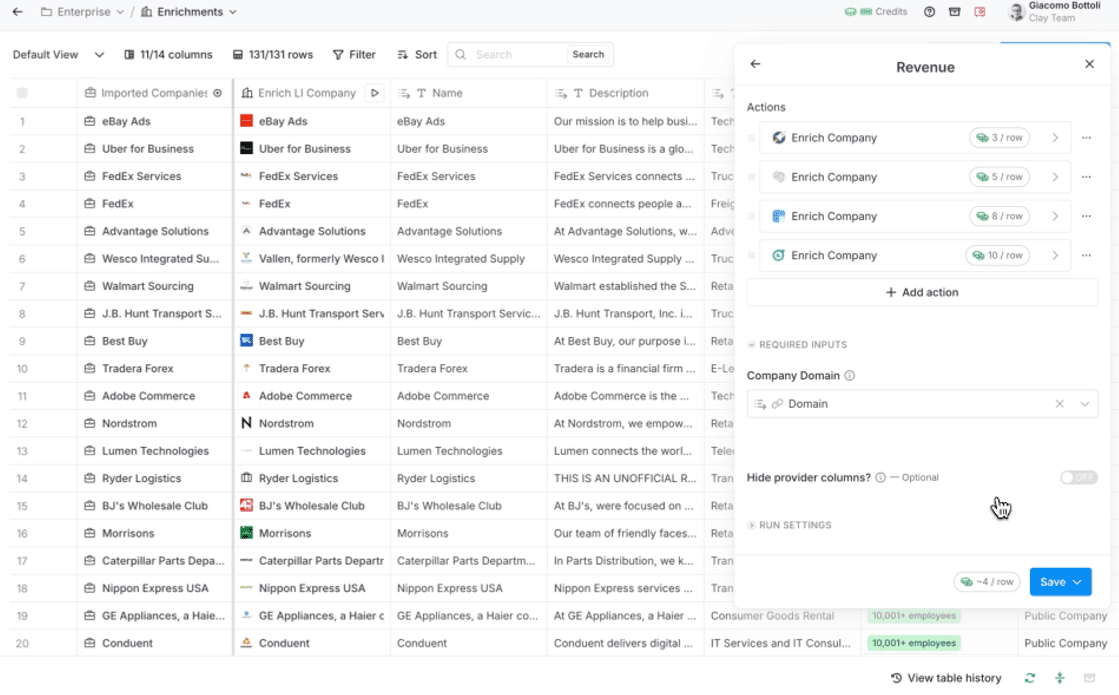The height and width of the screenshot is (695, 1119).
Task: Click the provider icon of the 3 / row action
Action: [x=779, y=138]
